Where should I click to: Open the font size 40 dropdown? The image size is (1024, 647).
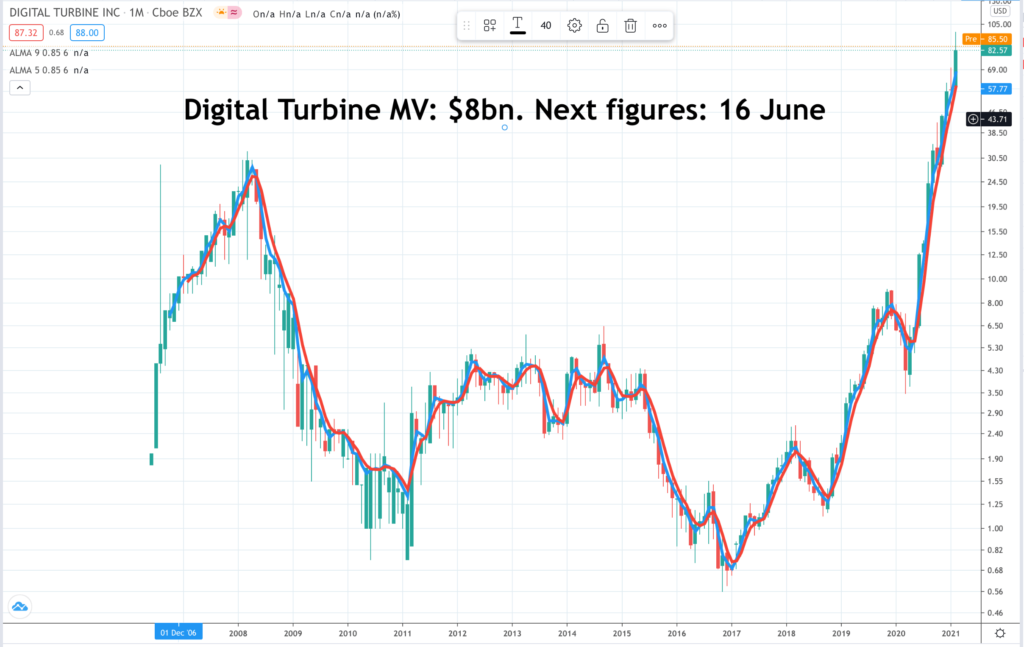point(546,25)
